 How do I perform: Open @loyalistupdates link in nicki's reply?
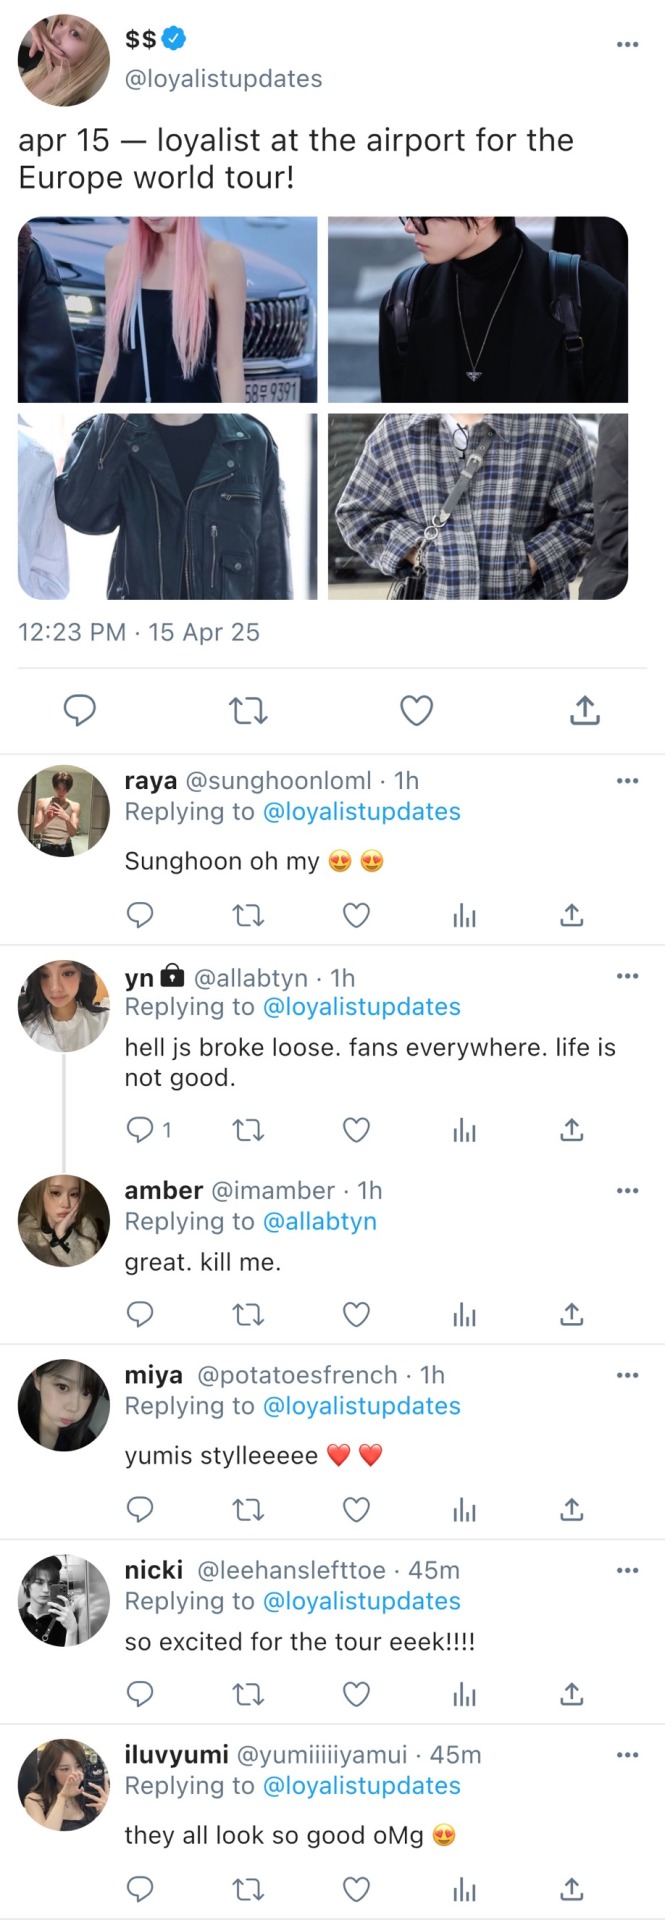click(x=361, y=1601)
